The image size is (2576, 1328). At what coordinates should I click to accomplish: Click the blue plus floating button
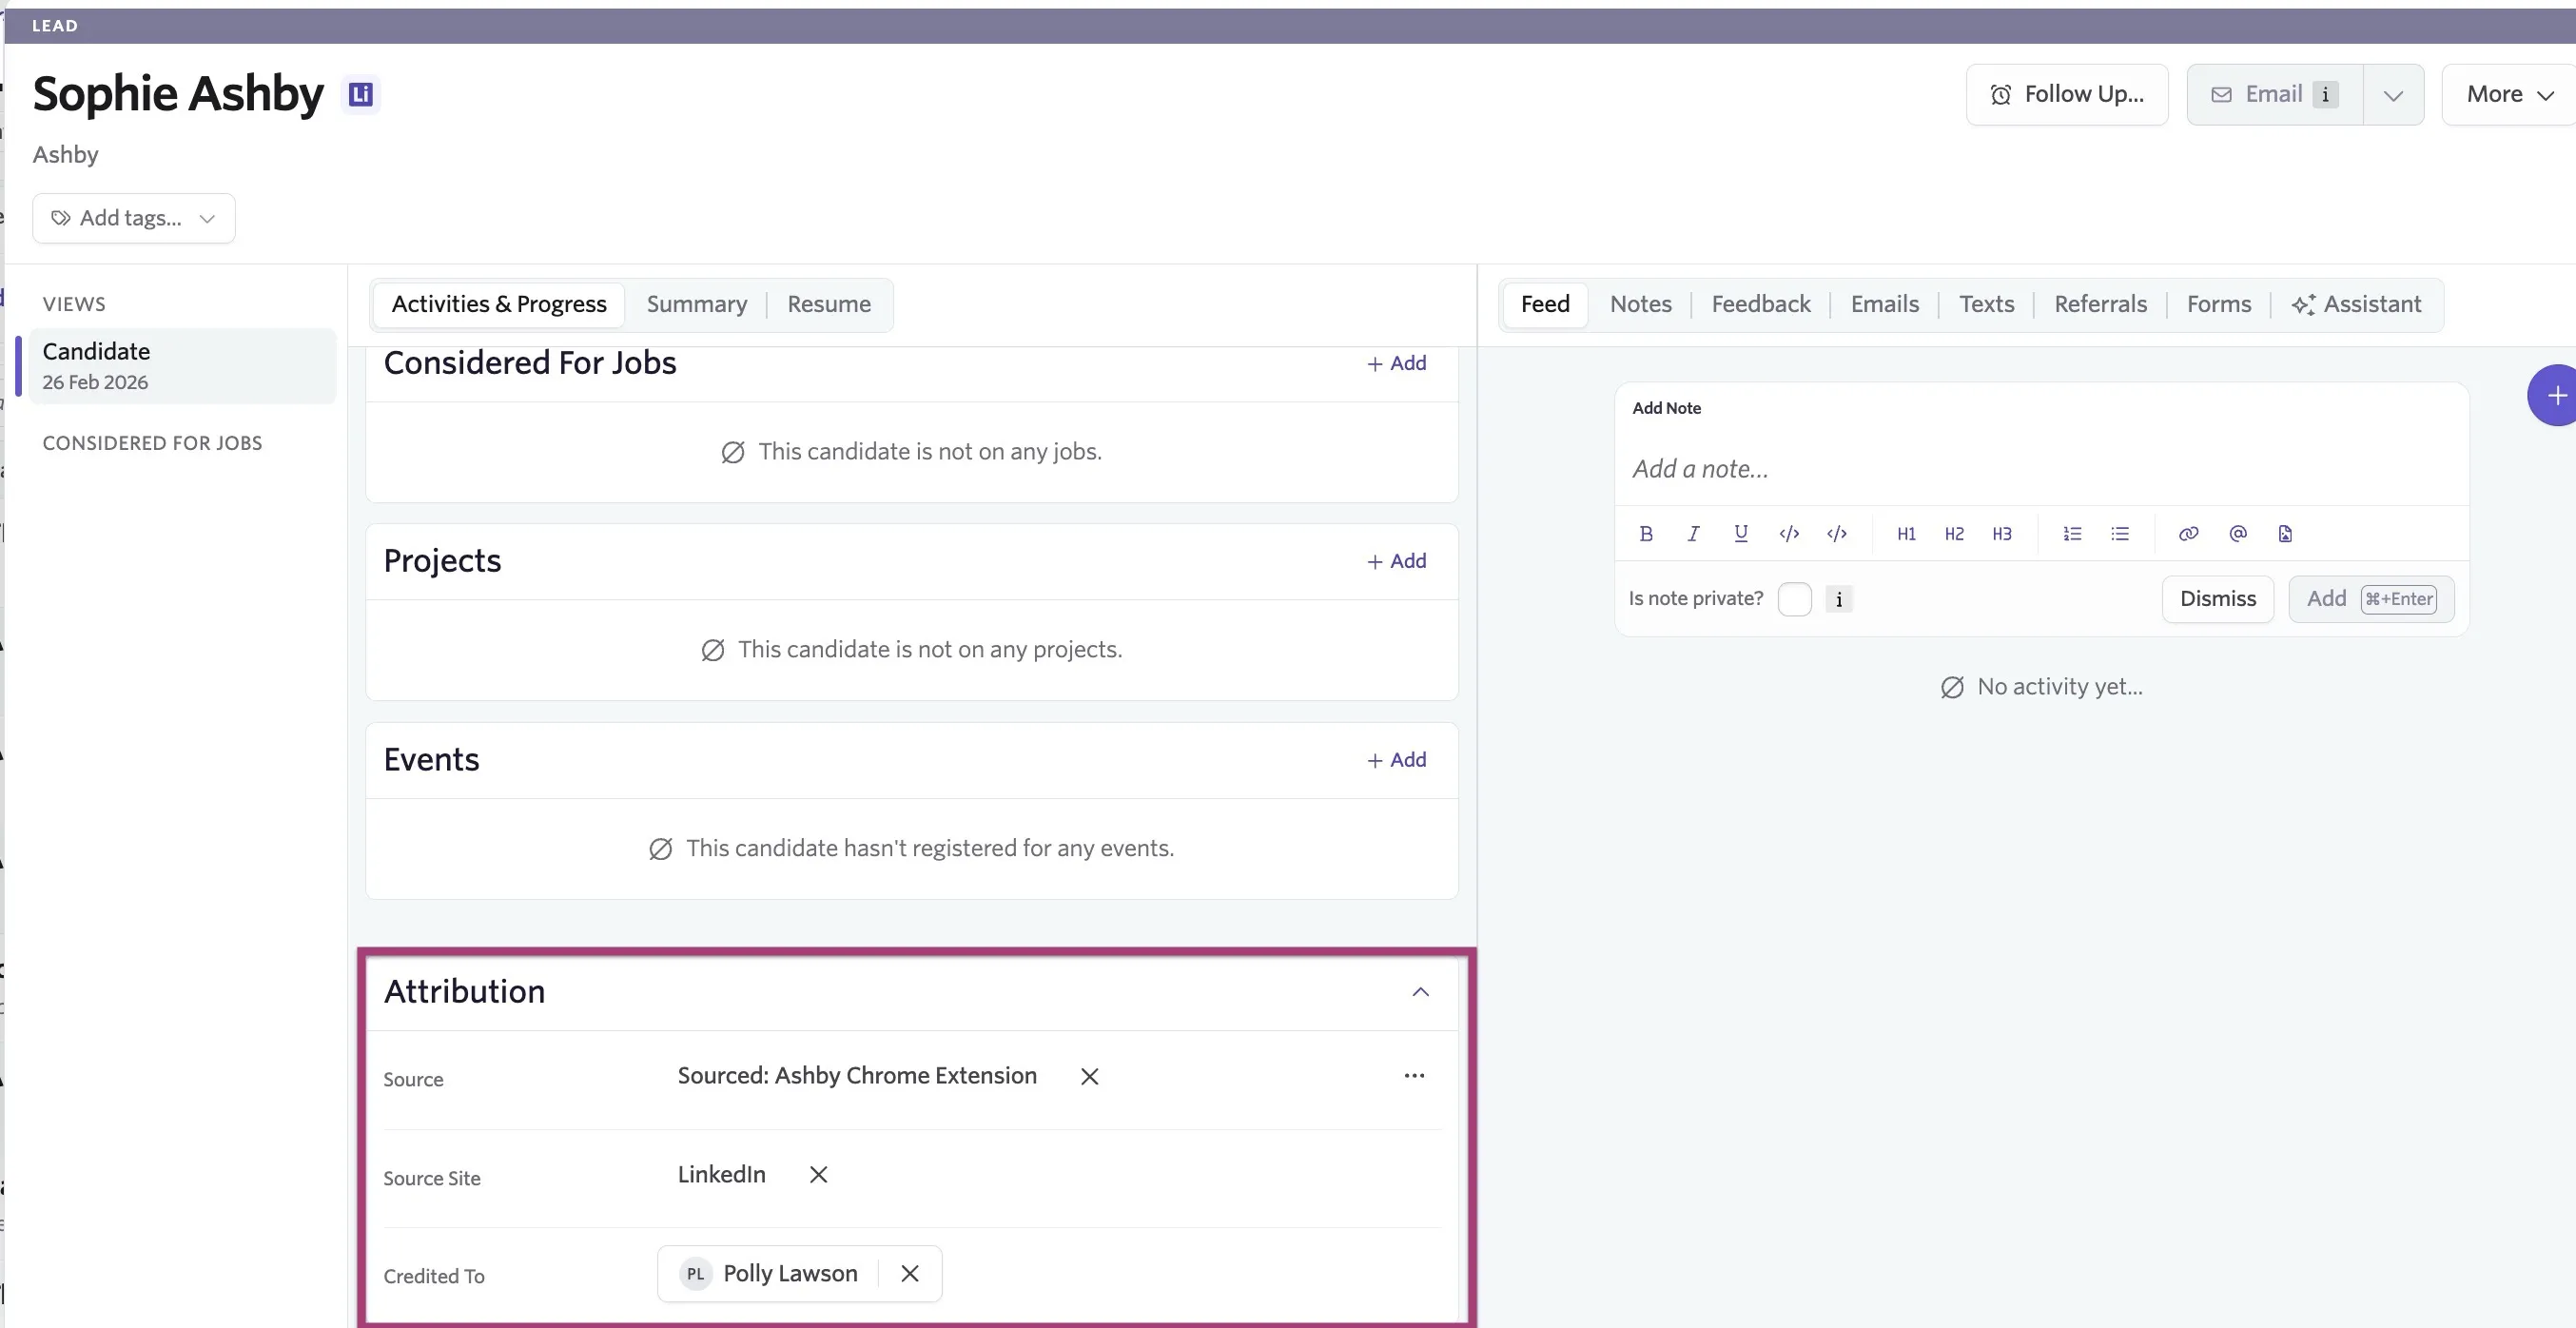pyautogui.click(x=2555, y=395)
